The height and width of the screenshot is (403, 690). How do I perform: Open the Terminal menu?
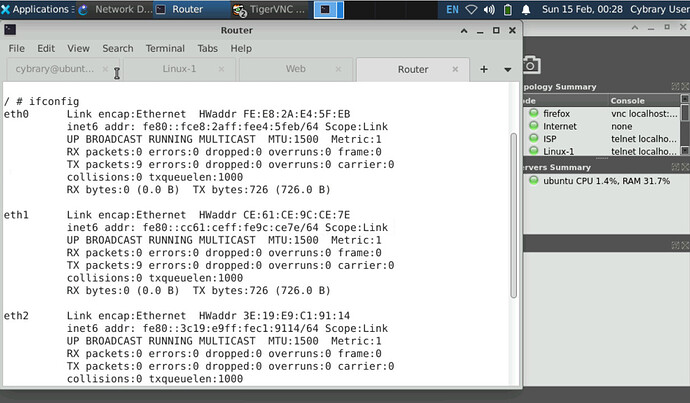tap(165, 48)
